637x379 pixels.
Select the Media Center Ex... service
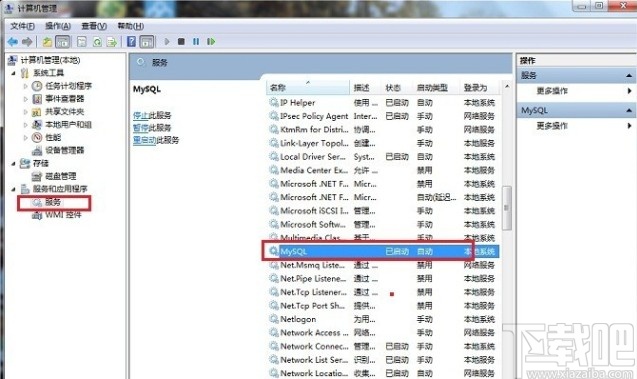383,170
